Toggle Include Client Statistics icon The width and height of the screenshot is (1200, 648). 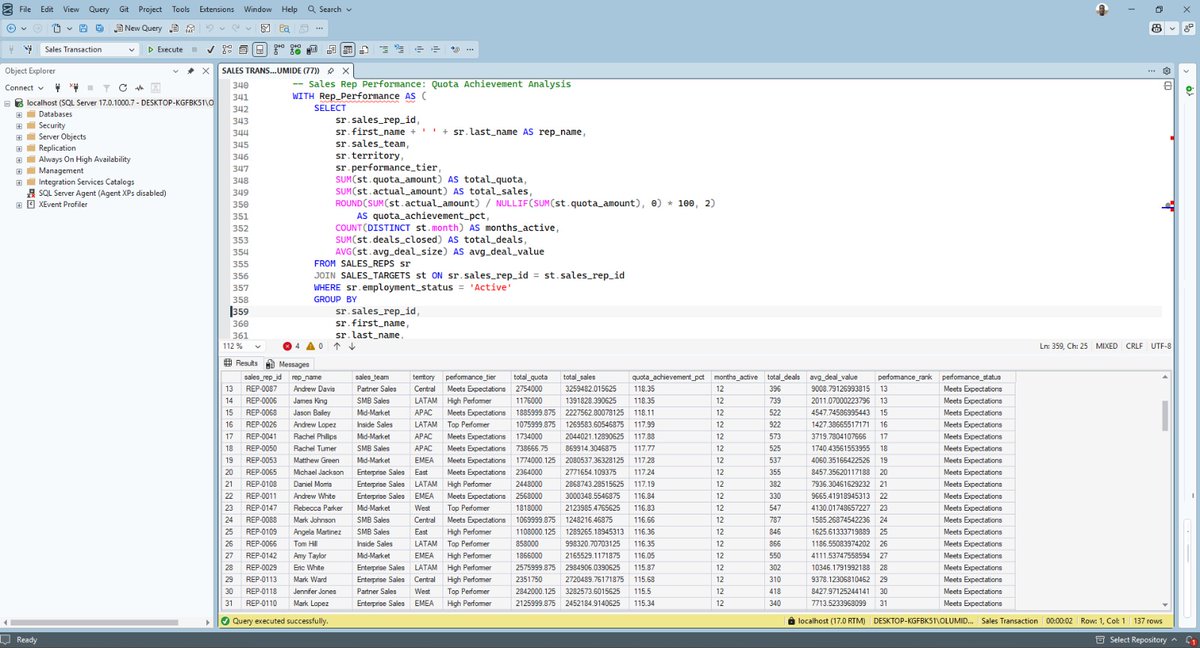pyautogui.click(x=311, y=49)
